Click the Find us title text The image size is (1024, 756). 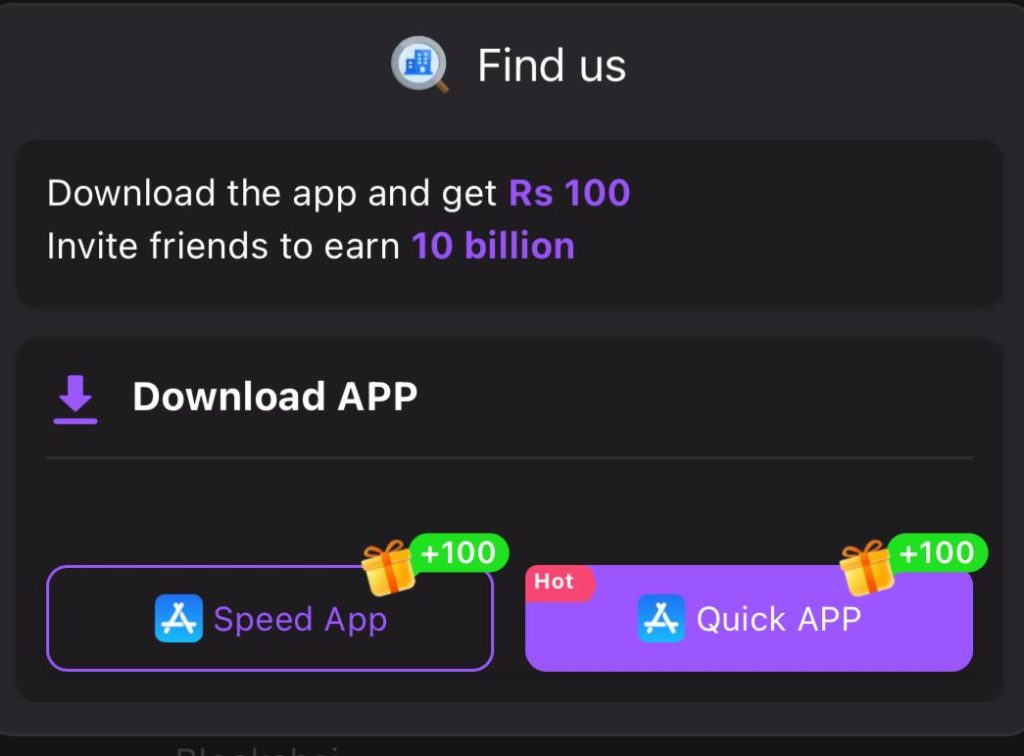pos(552,65)
